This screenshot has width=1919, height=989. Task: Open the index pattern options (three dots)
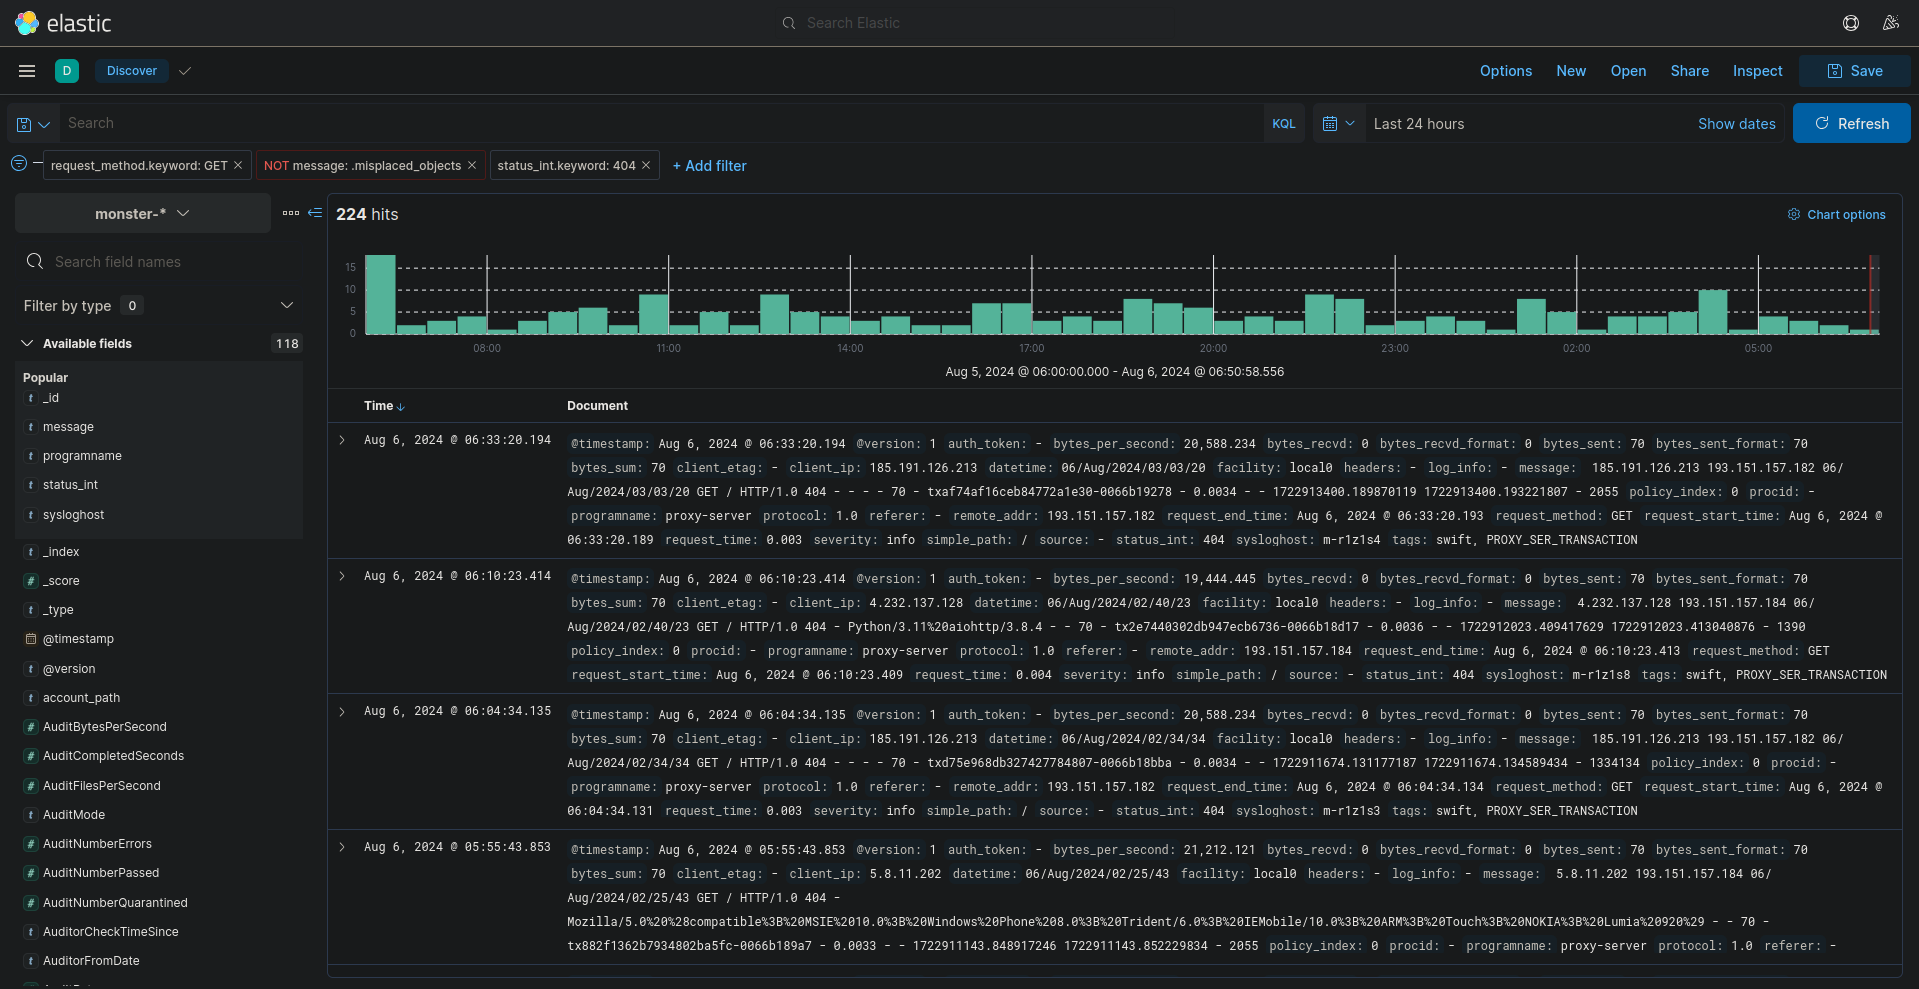[291, 213]
